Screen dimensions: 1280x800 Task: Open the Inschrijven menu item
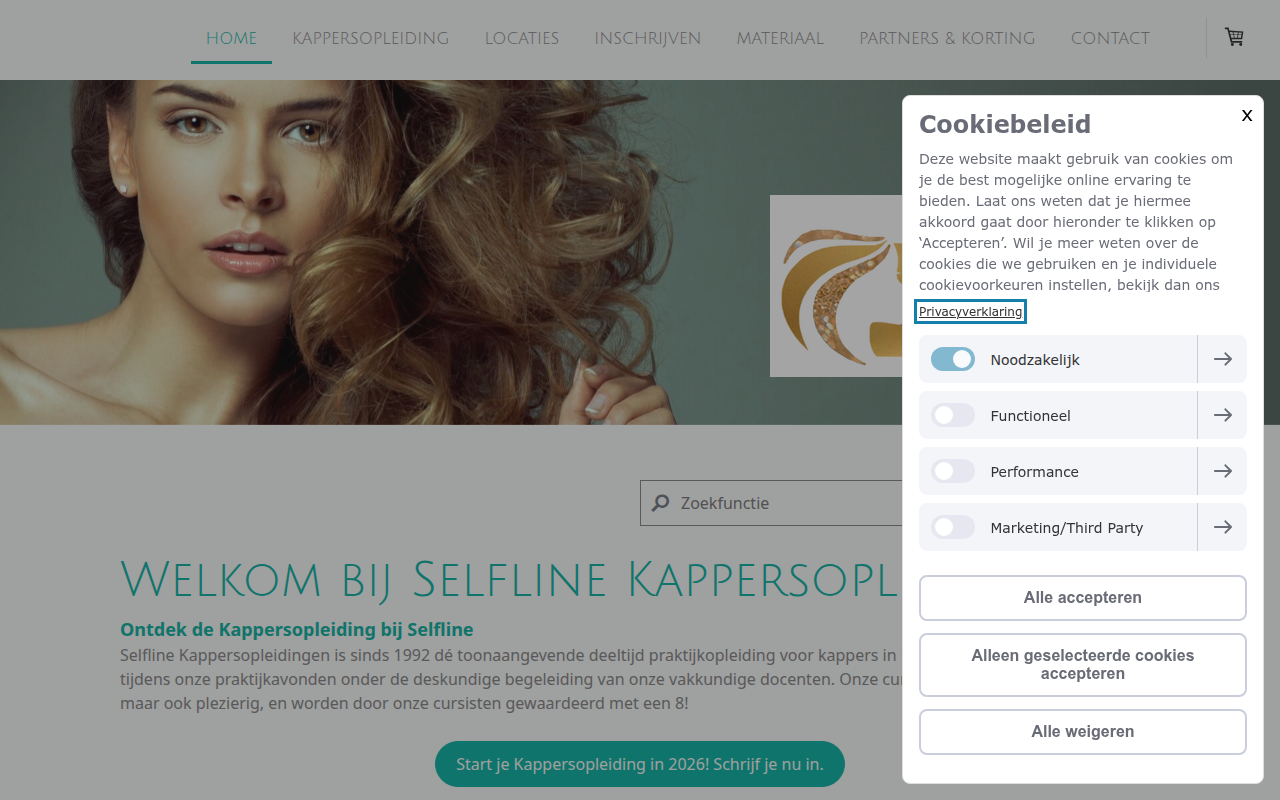point(648,39)
